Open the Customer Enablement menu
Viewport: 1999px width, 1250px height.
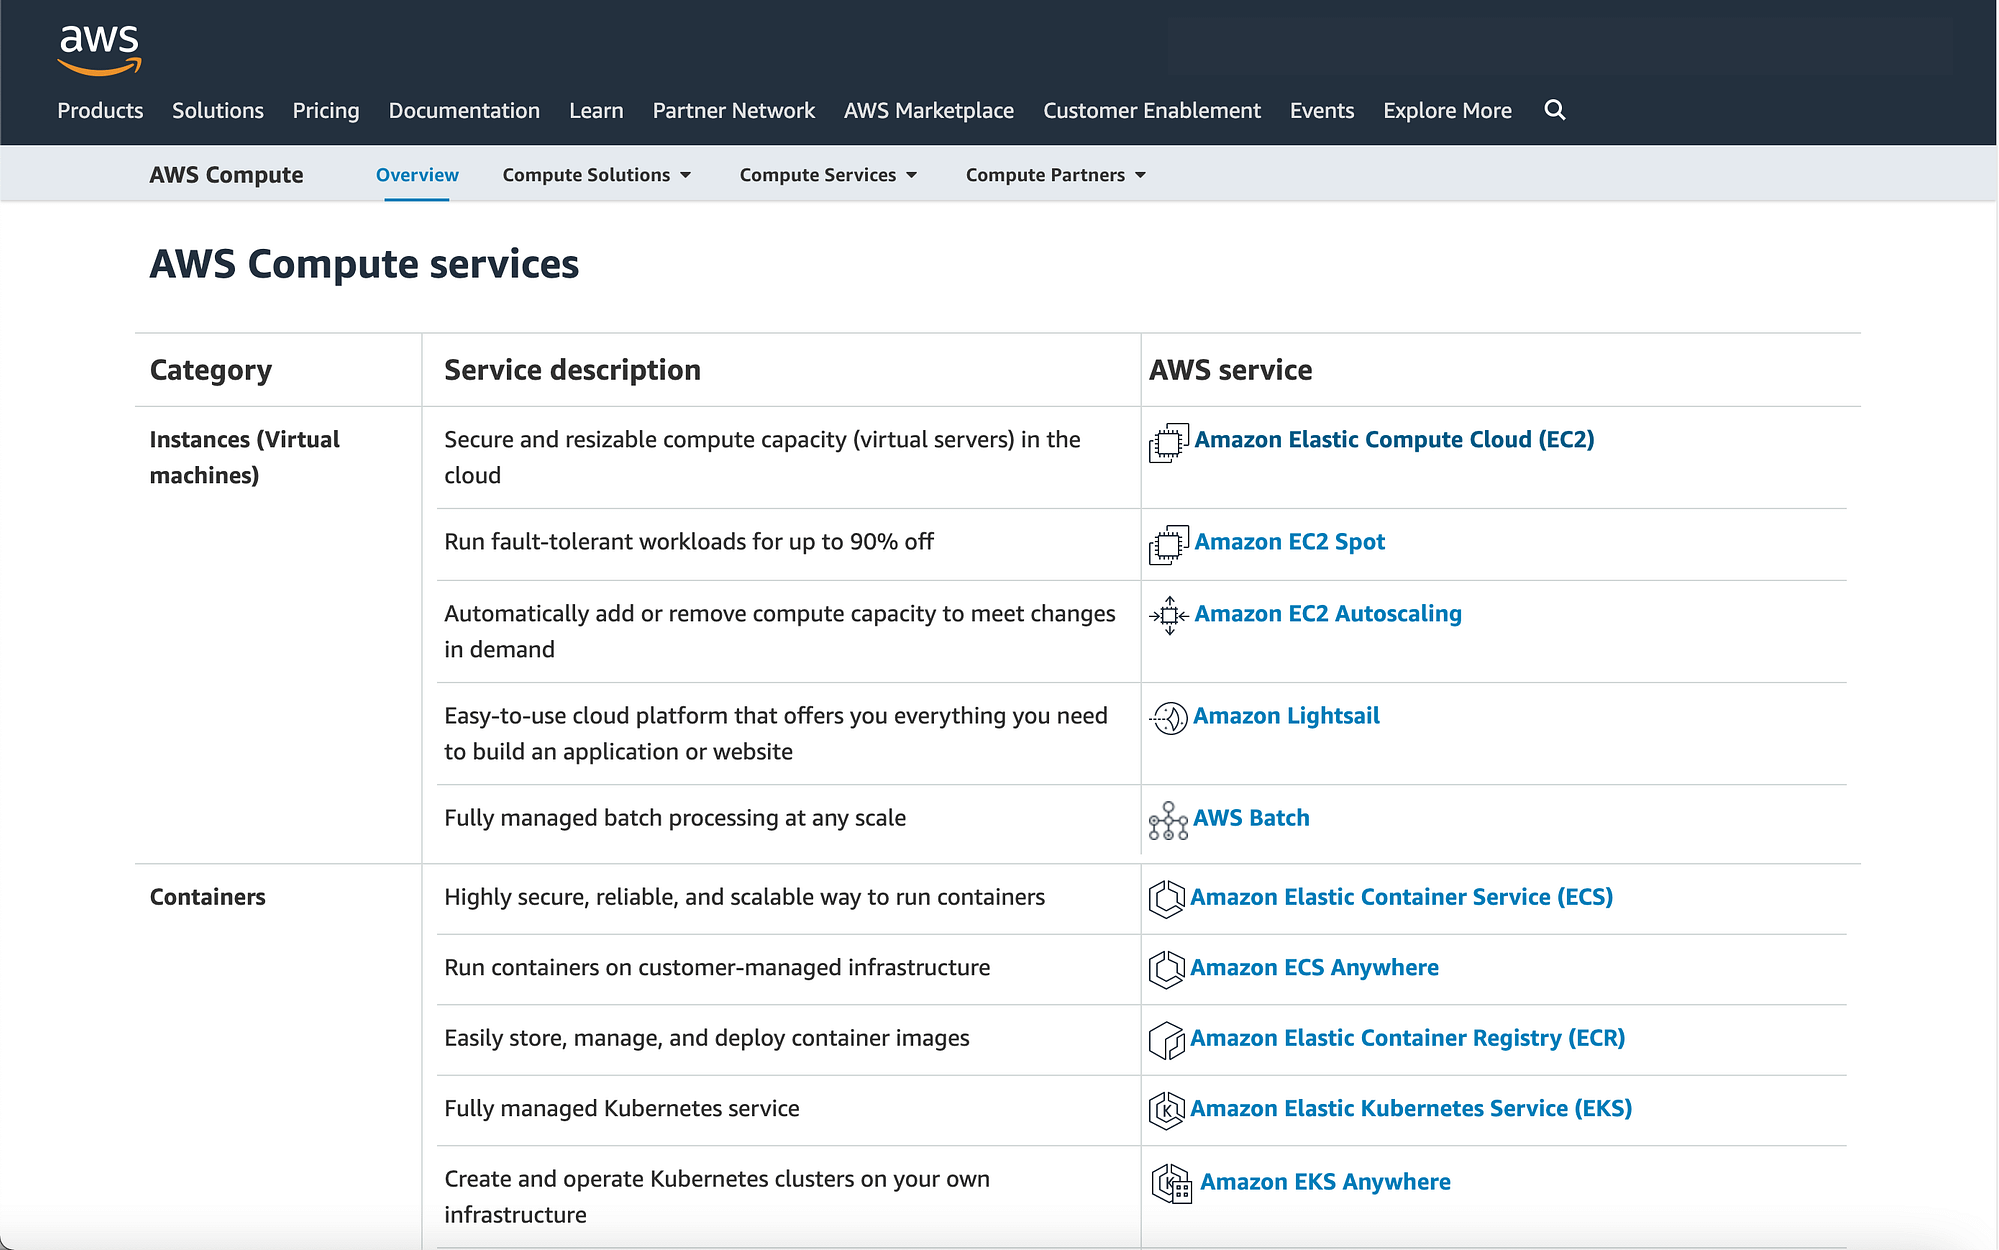(1152, 111)
